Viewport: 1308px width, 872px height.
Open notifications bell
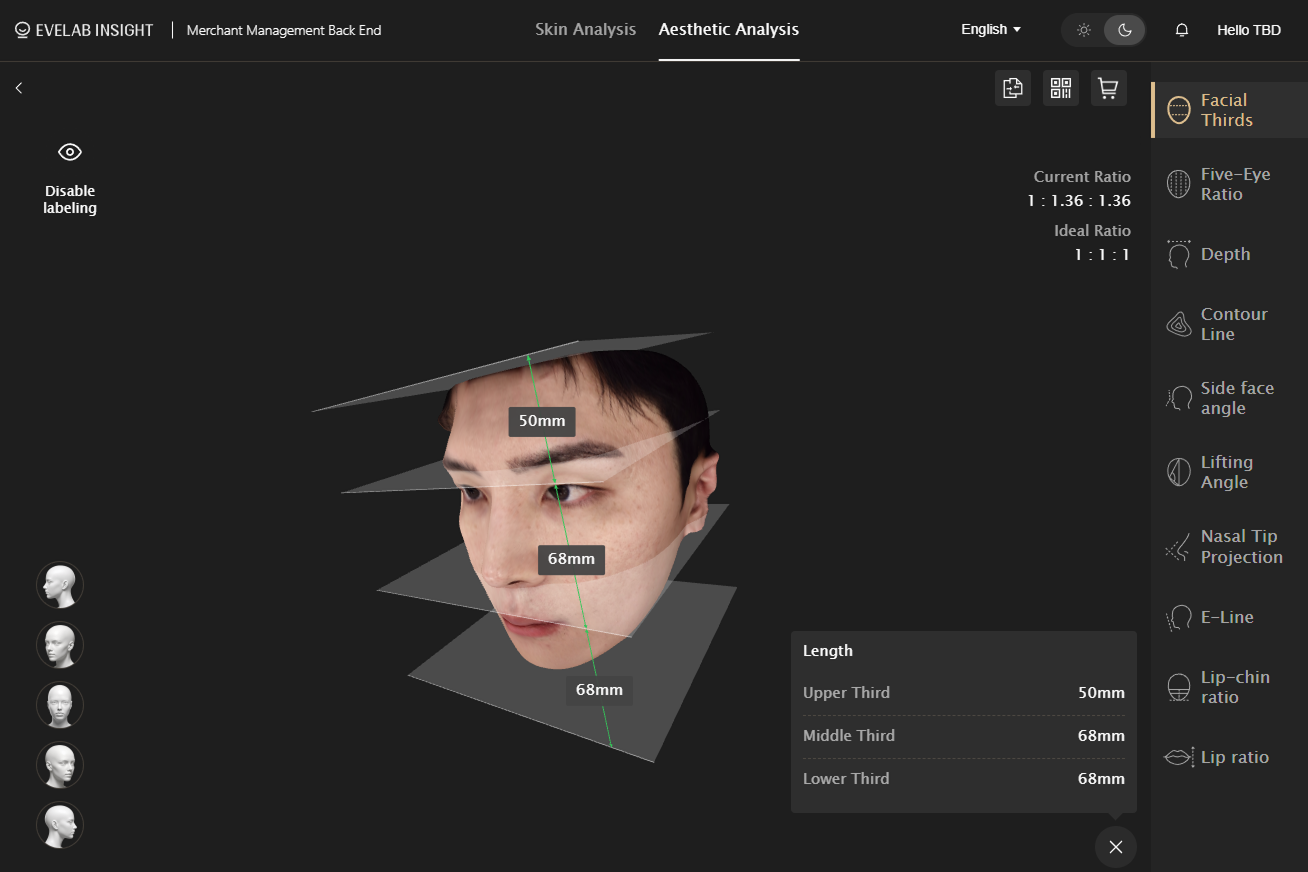(1182, 30)
